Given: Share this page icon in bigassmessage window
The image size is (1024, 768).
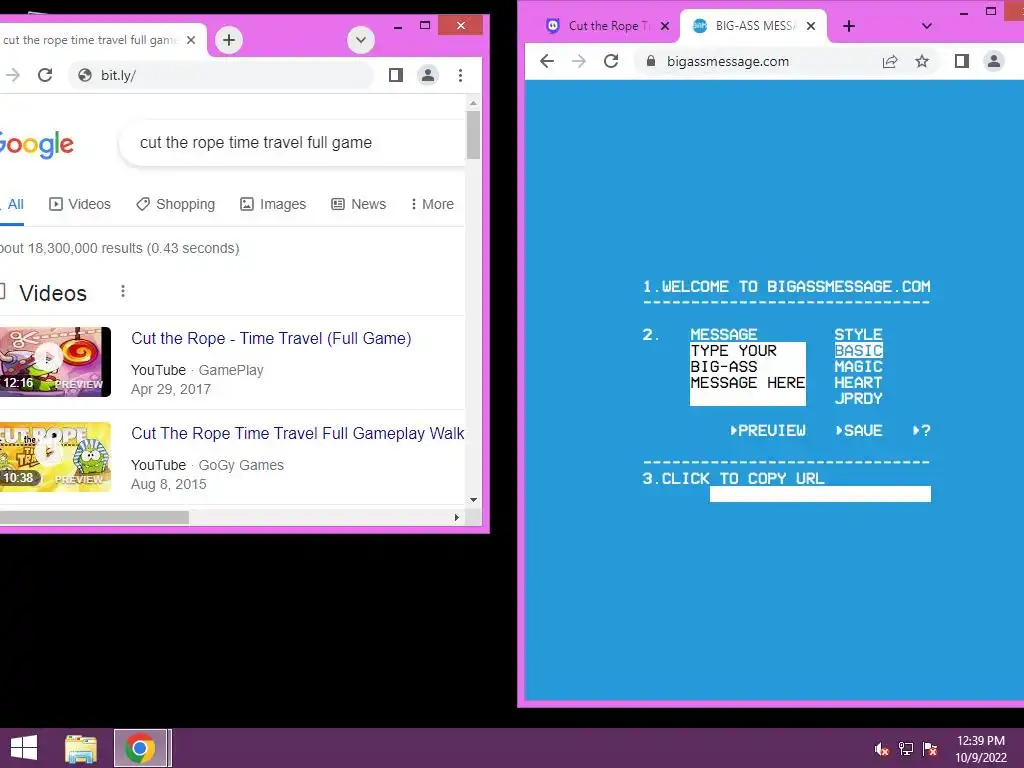Looking at the screenshot, I should pyautogui.click(x=889, y=61).
